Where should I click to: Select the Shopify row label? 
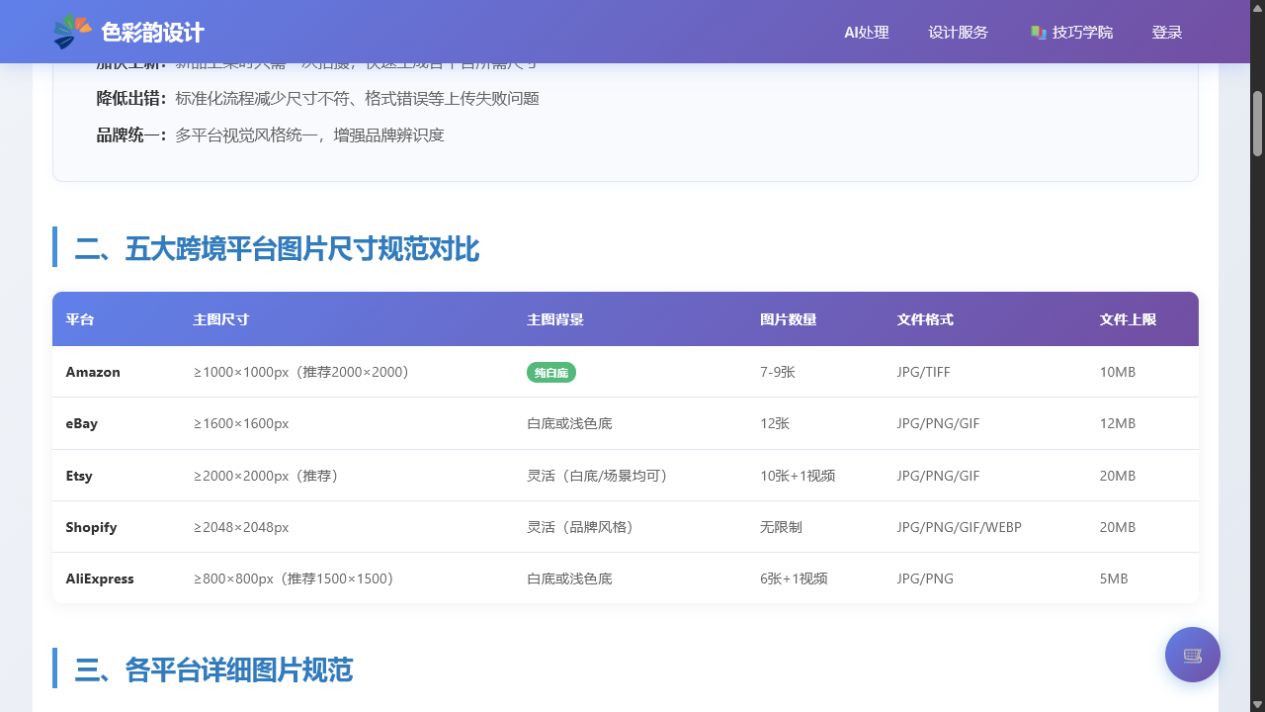pos(91,527)
